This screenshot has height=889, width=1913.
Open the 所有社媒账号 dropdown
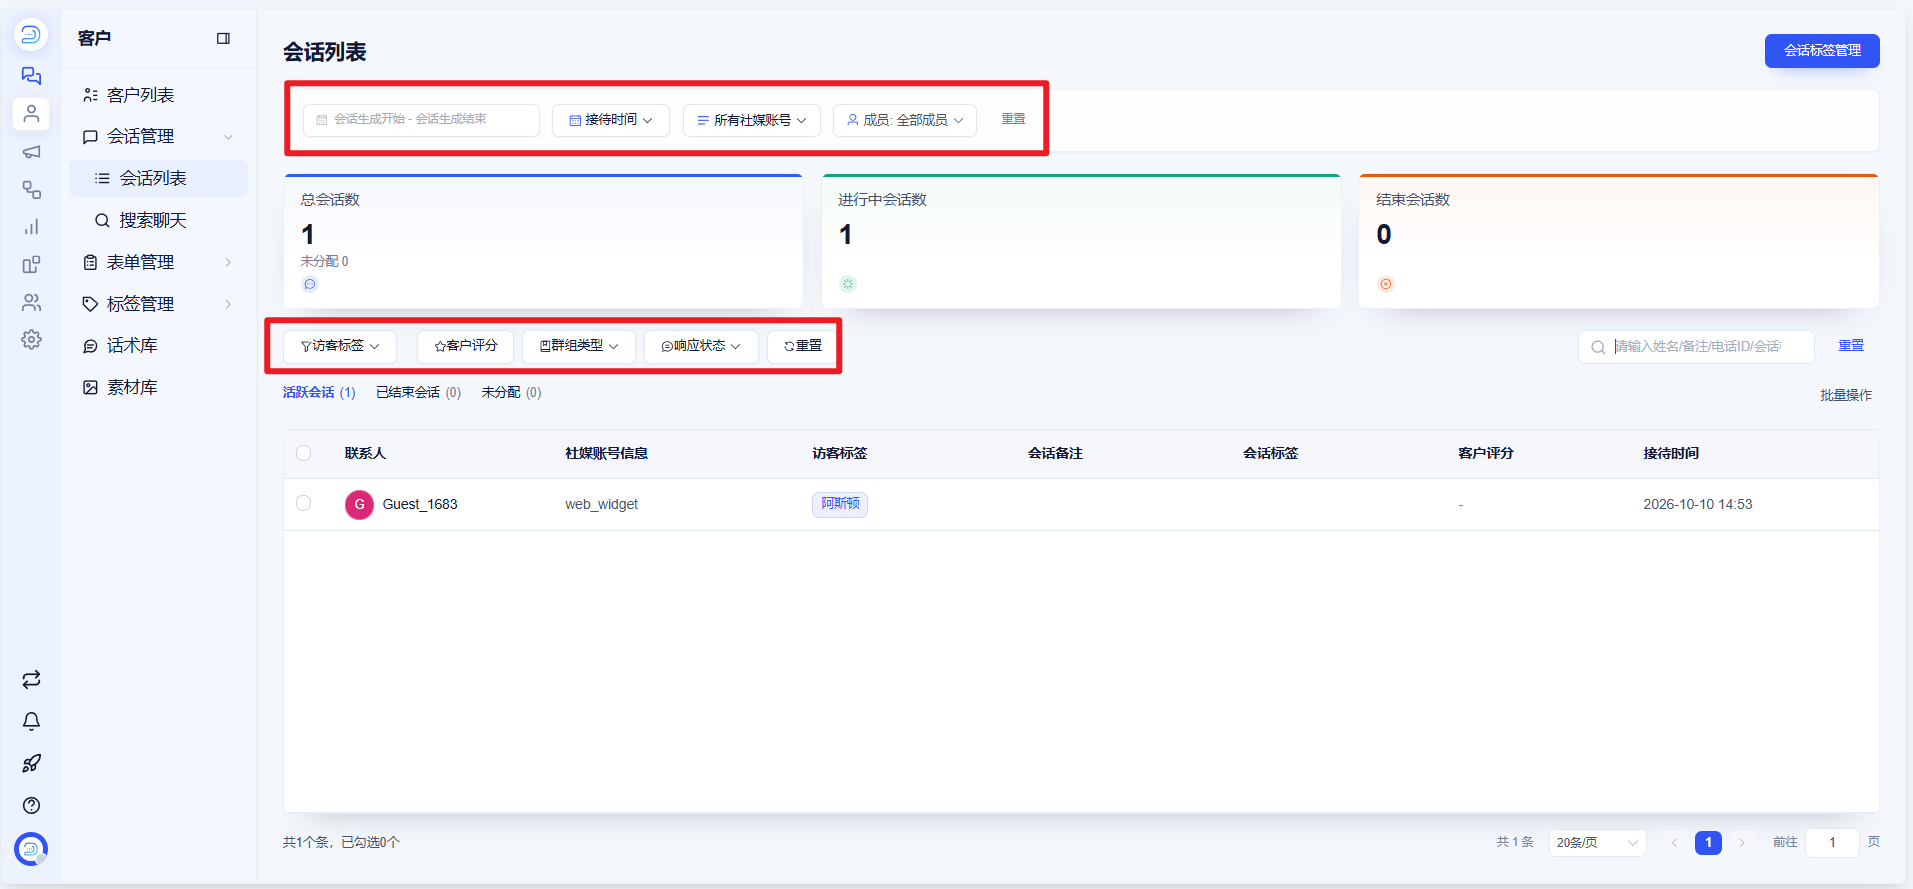coord(752,120)
